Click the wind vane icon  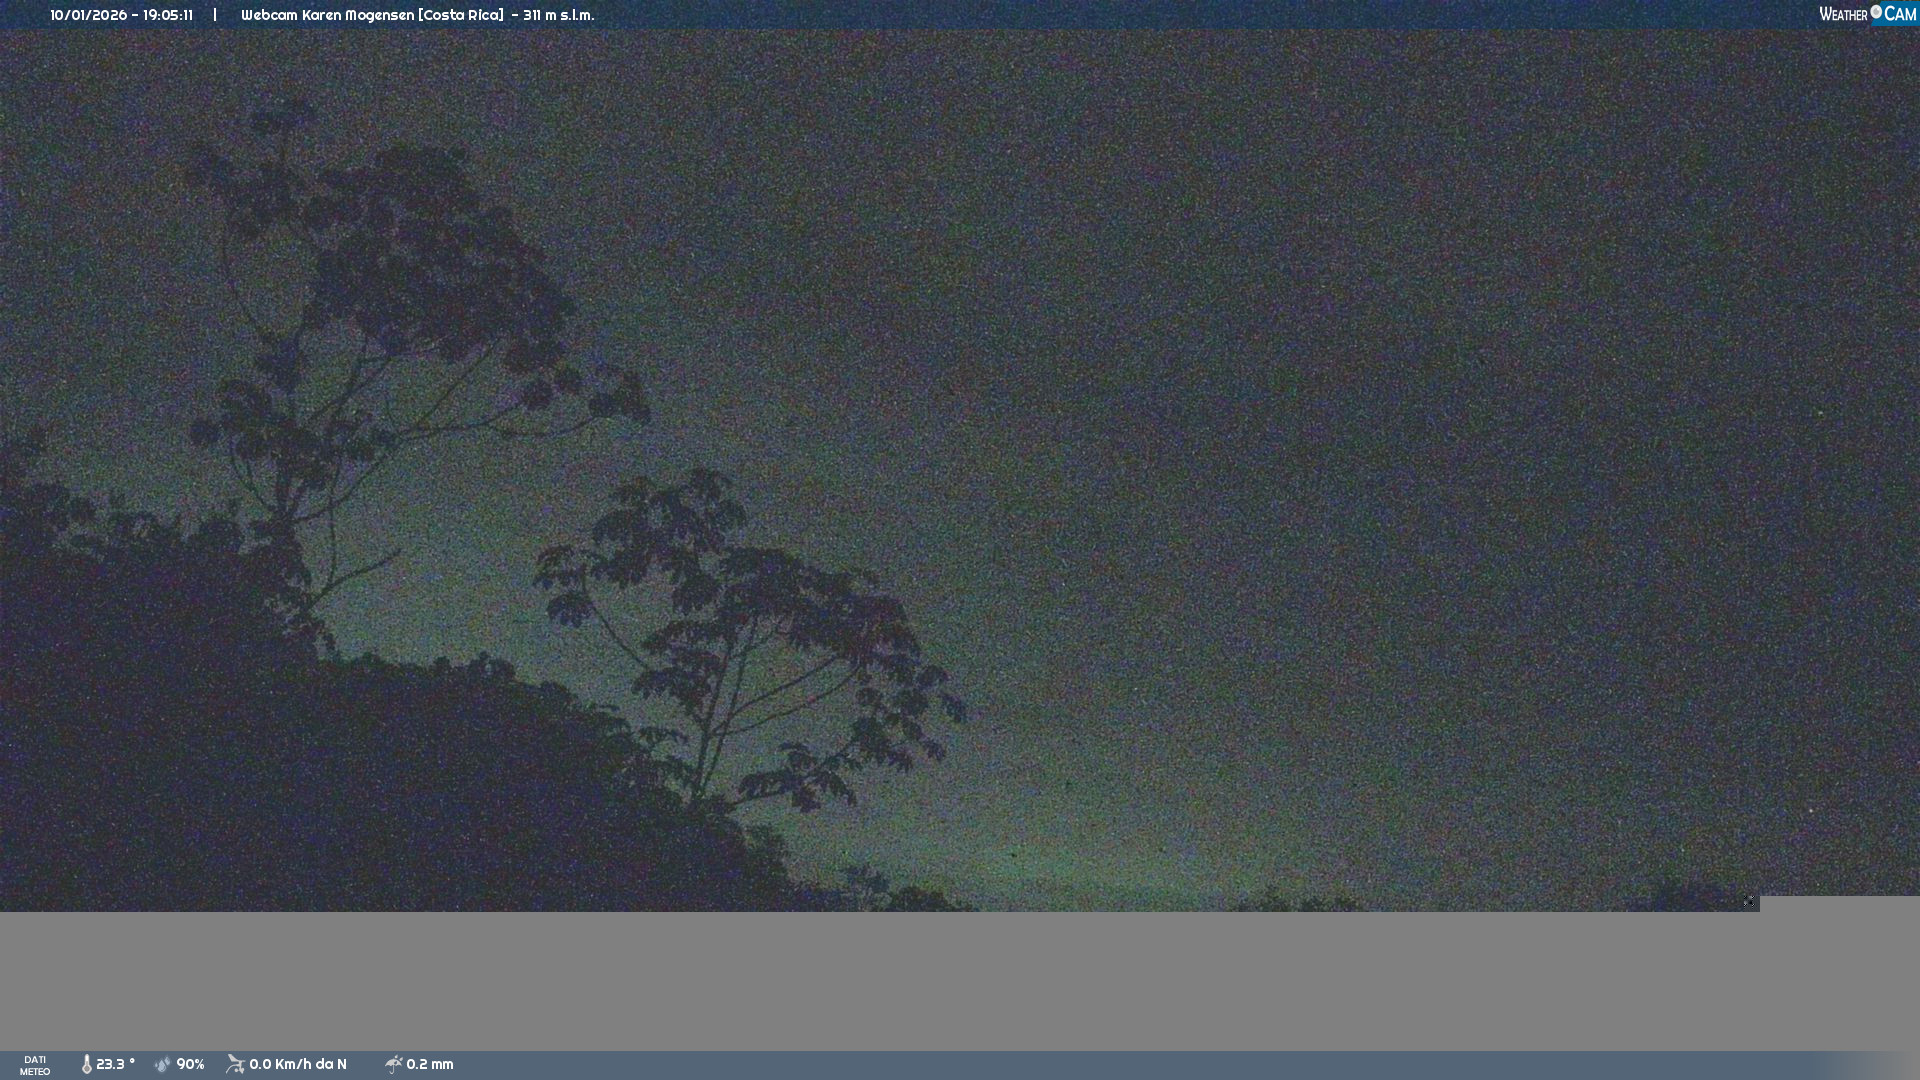click(x=235, y=1064)
